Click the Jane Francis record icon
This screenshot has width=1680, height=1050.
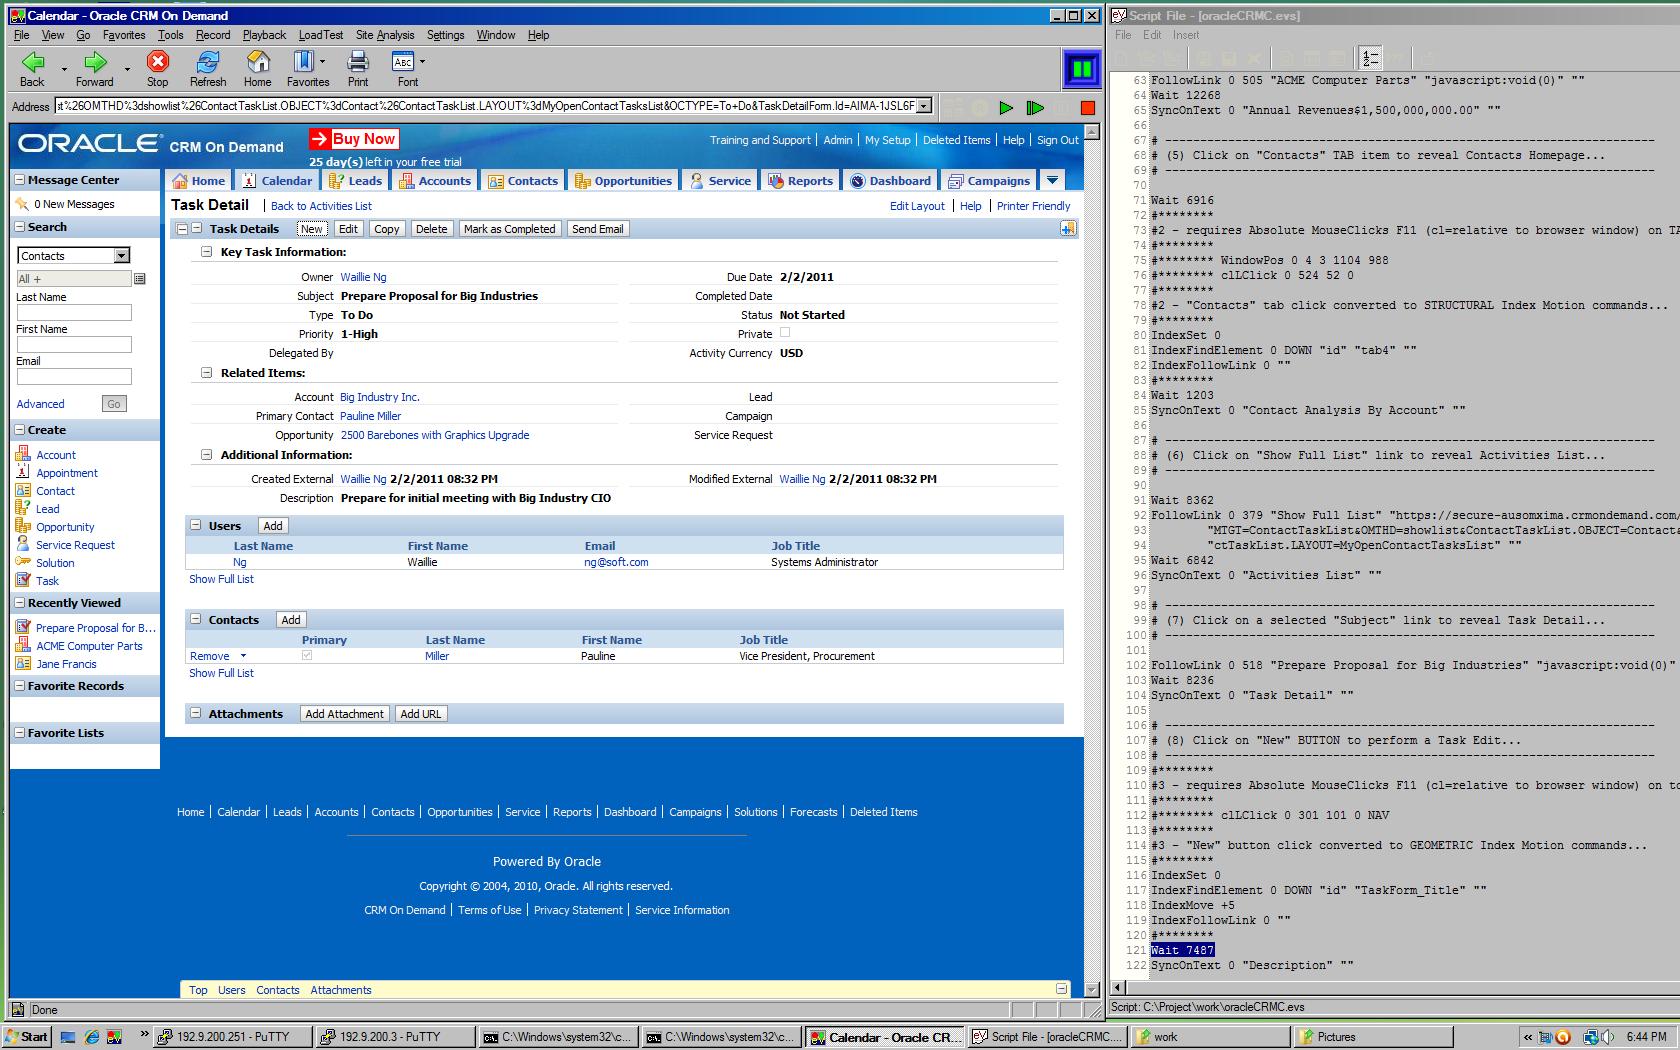[x=23, y=664]
